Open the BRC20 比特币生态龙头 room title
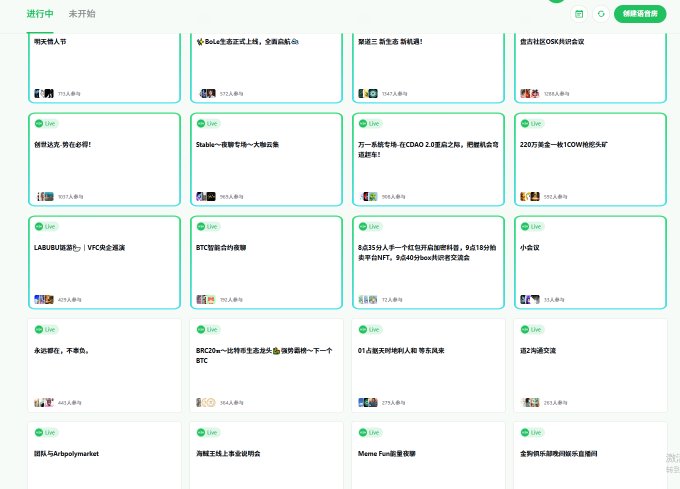680x489 pixels. (264, 355)
